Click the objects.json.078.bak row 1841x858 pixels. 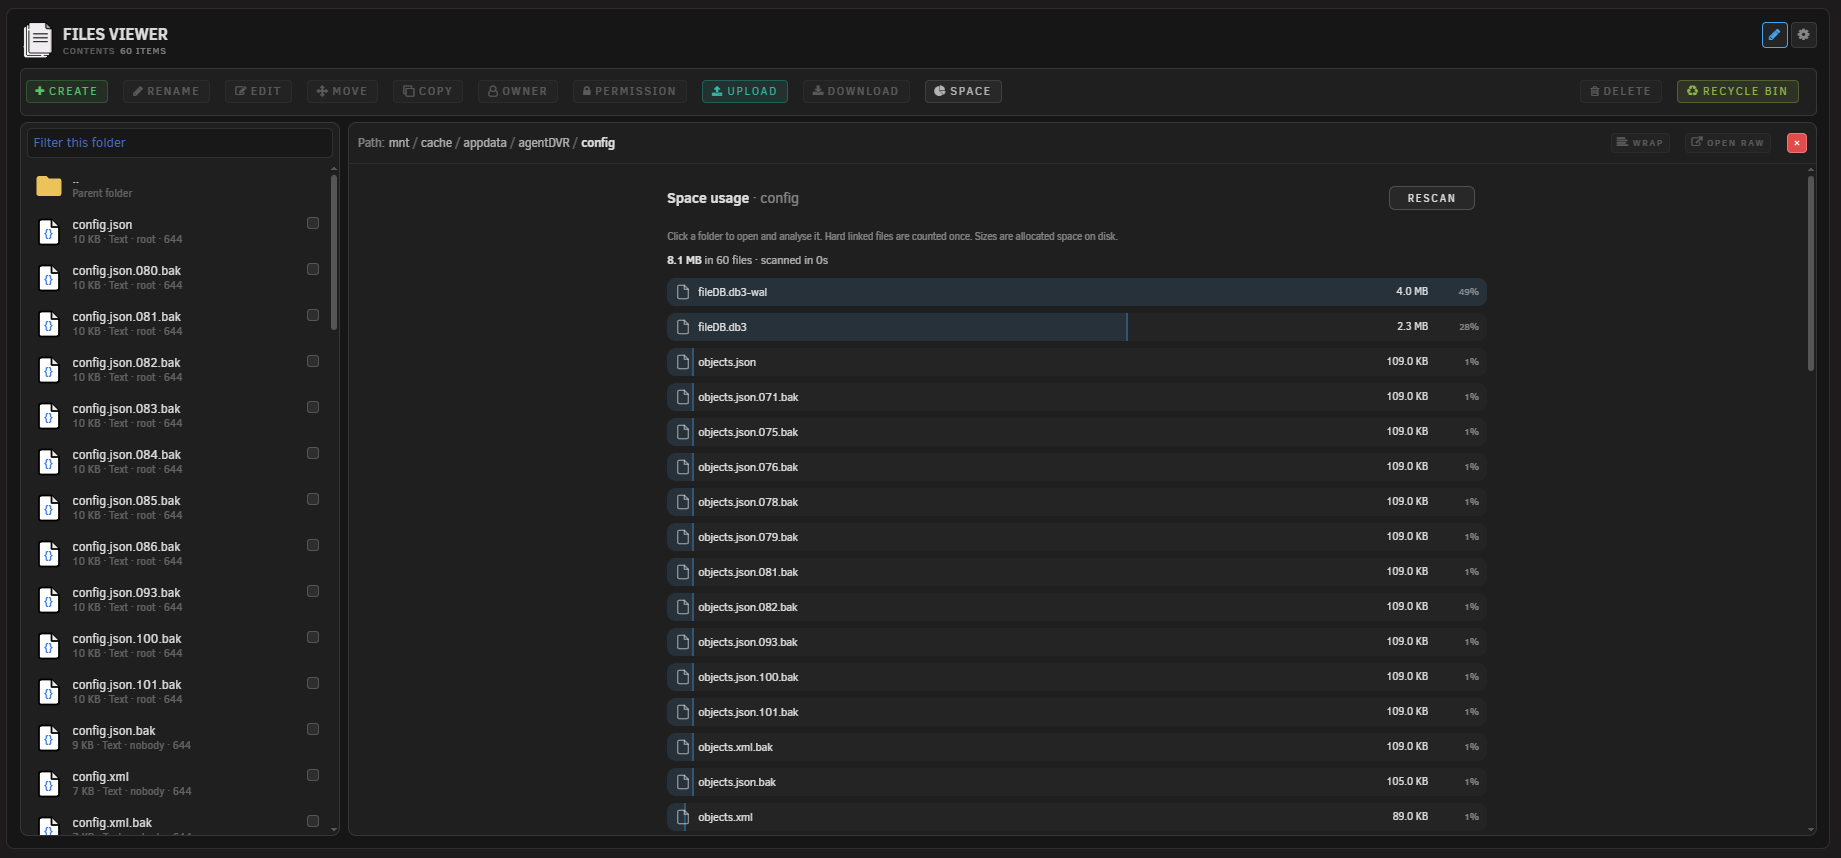[1077, 502]
